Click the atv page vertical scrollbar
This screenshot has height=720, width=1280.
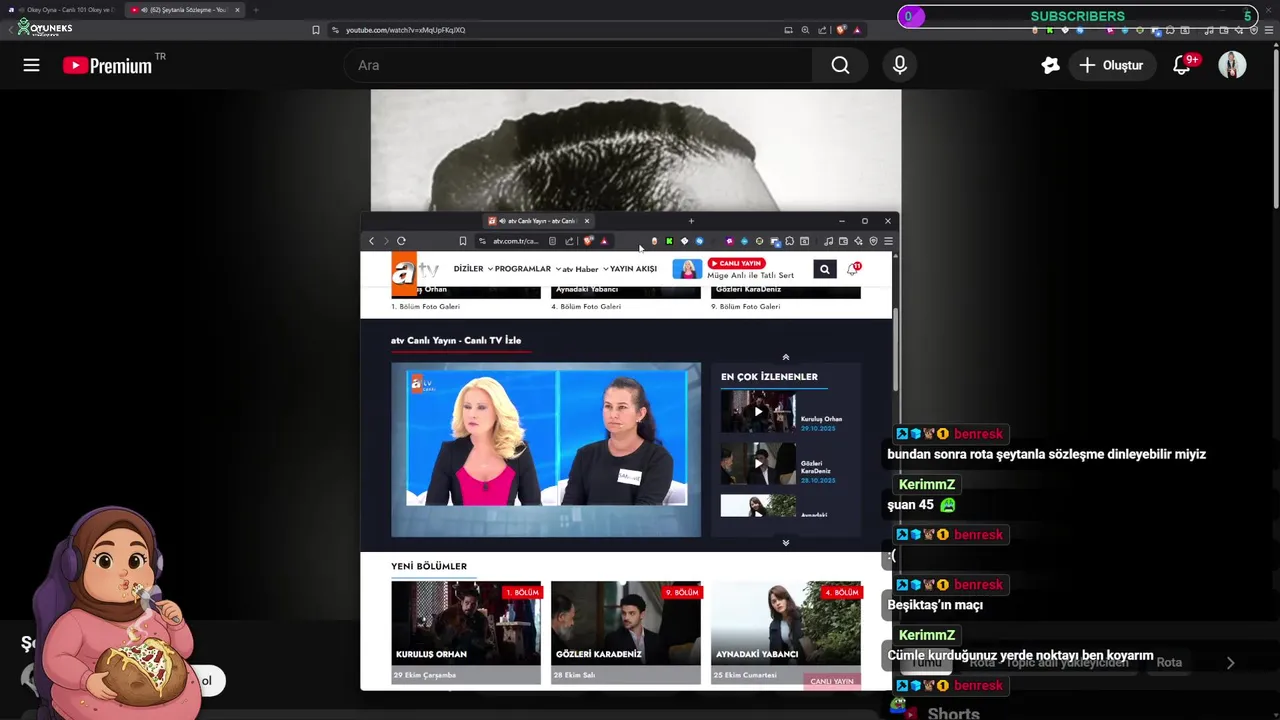(x=895, y=350)
